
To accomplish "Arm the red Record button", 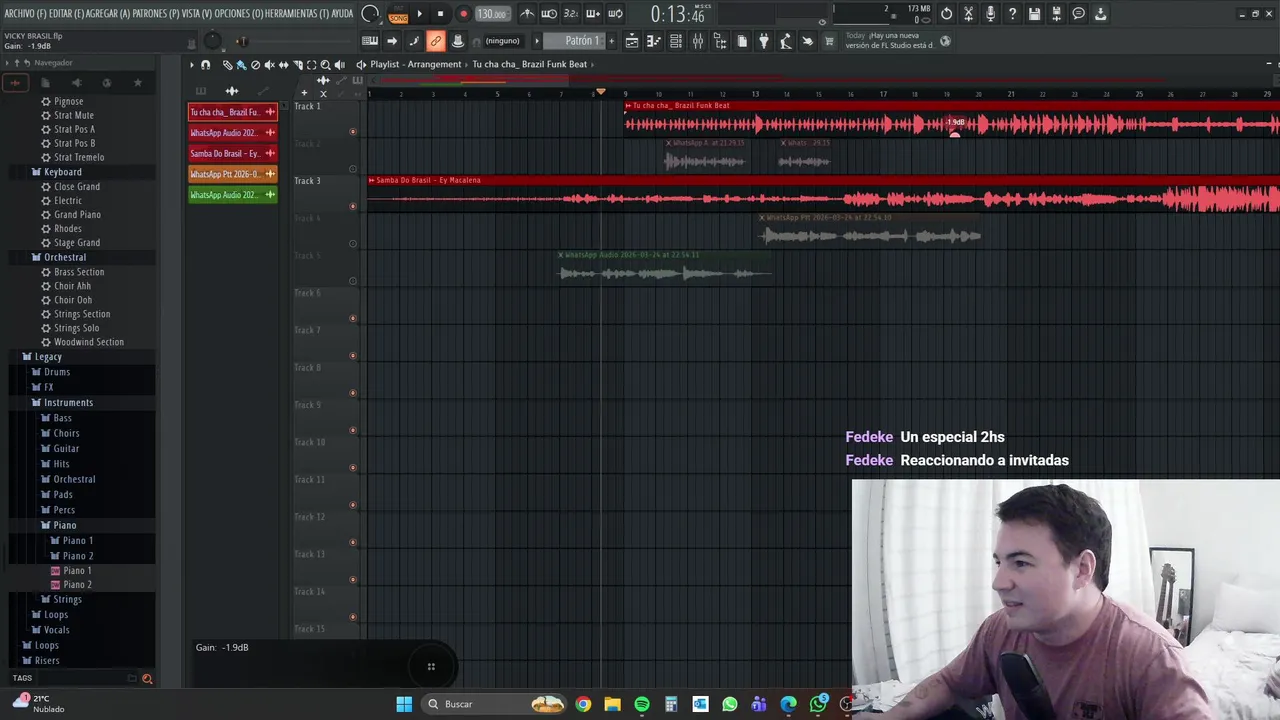I will click(463, 14).
